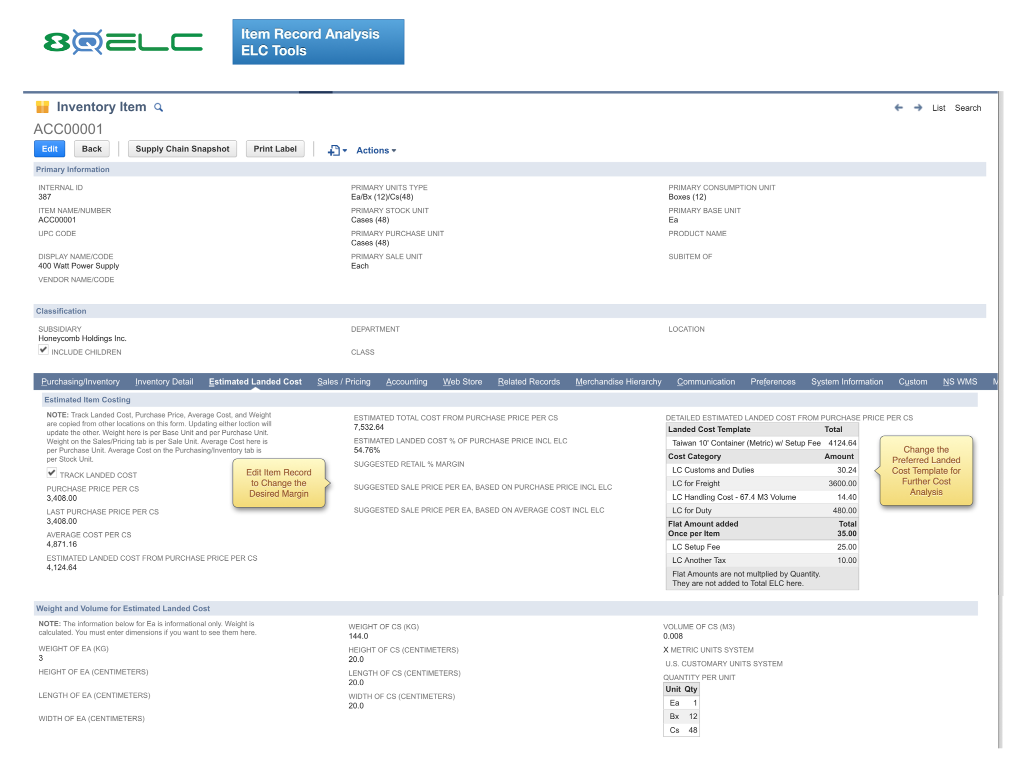1024x768 pixels.
Task: Click the Back button
Action: [x=91, y=149]
